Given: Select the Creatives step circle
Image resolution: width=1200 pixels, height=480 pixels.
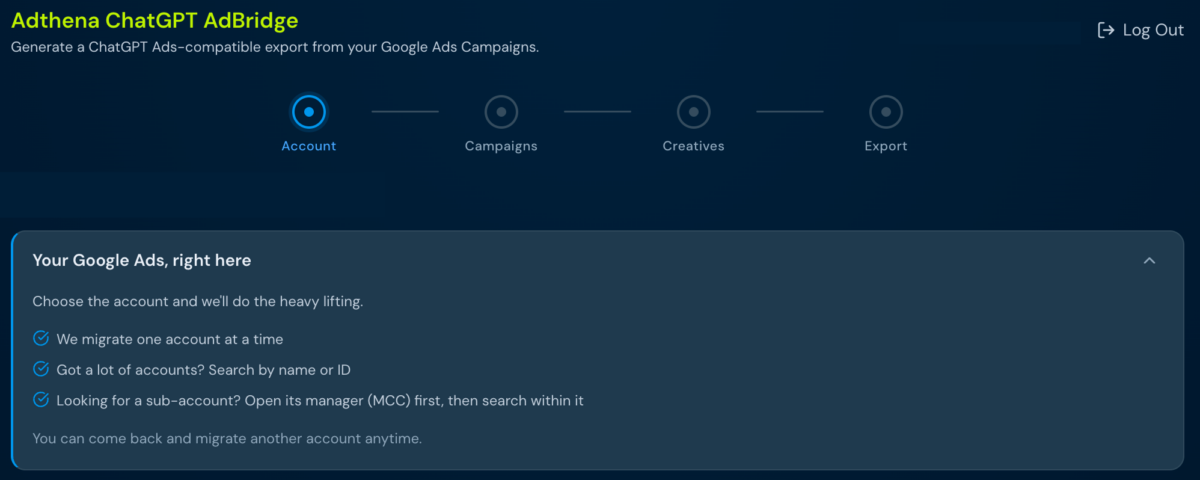Looking at the screenshot, I should 693,112.
